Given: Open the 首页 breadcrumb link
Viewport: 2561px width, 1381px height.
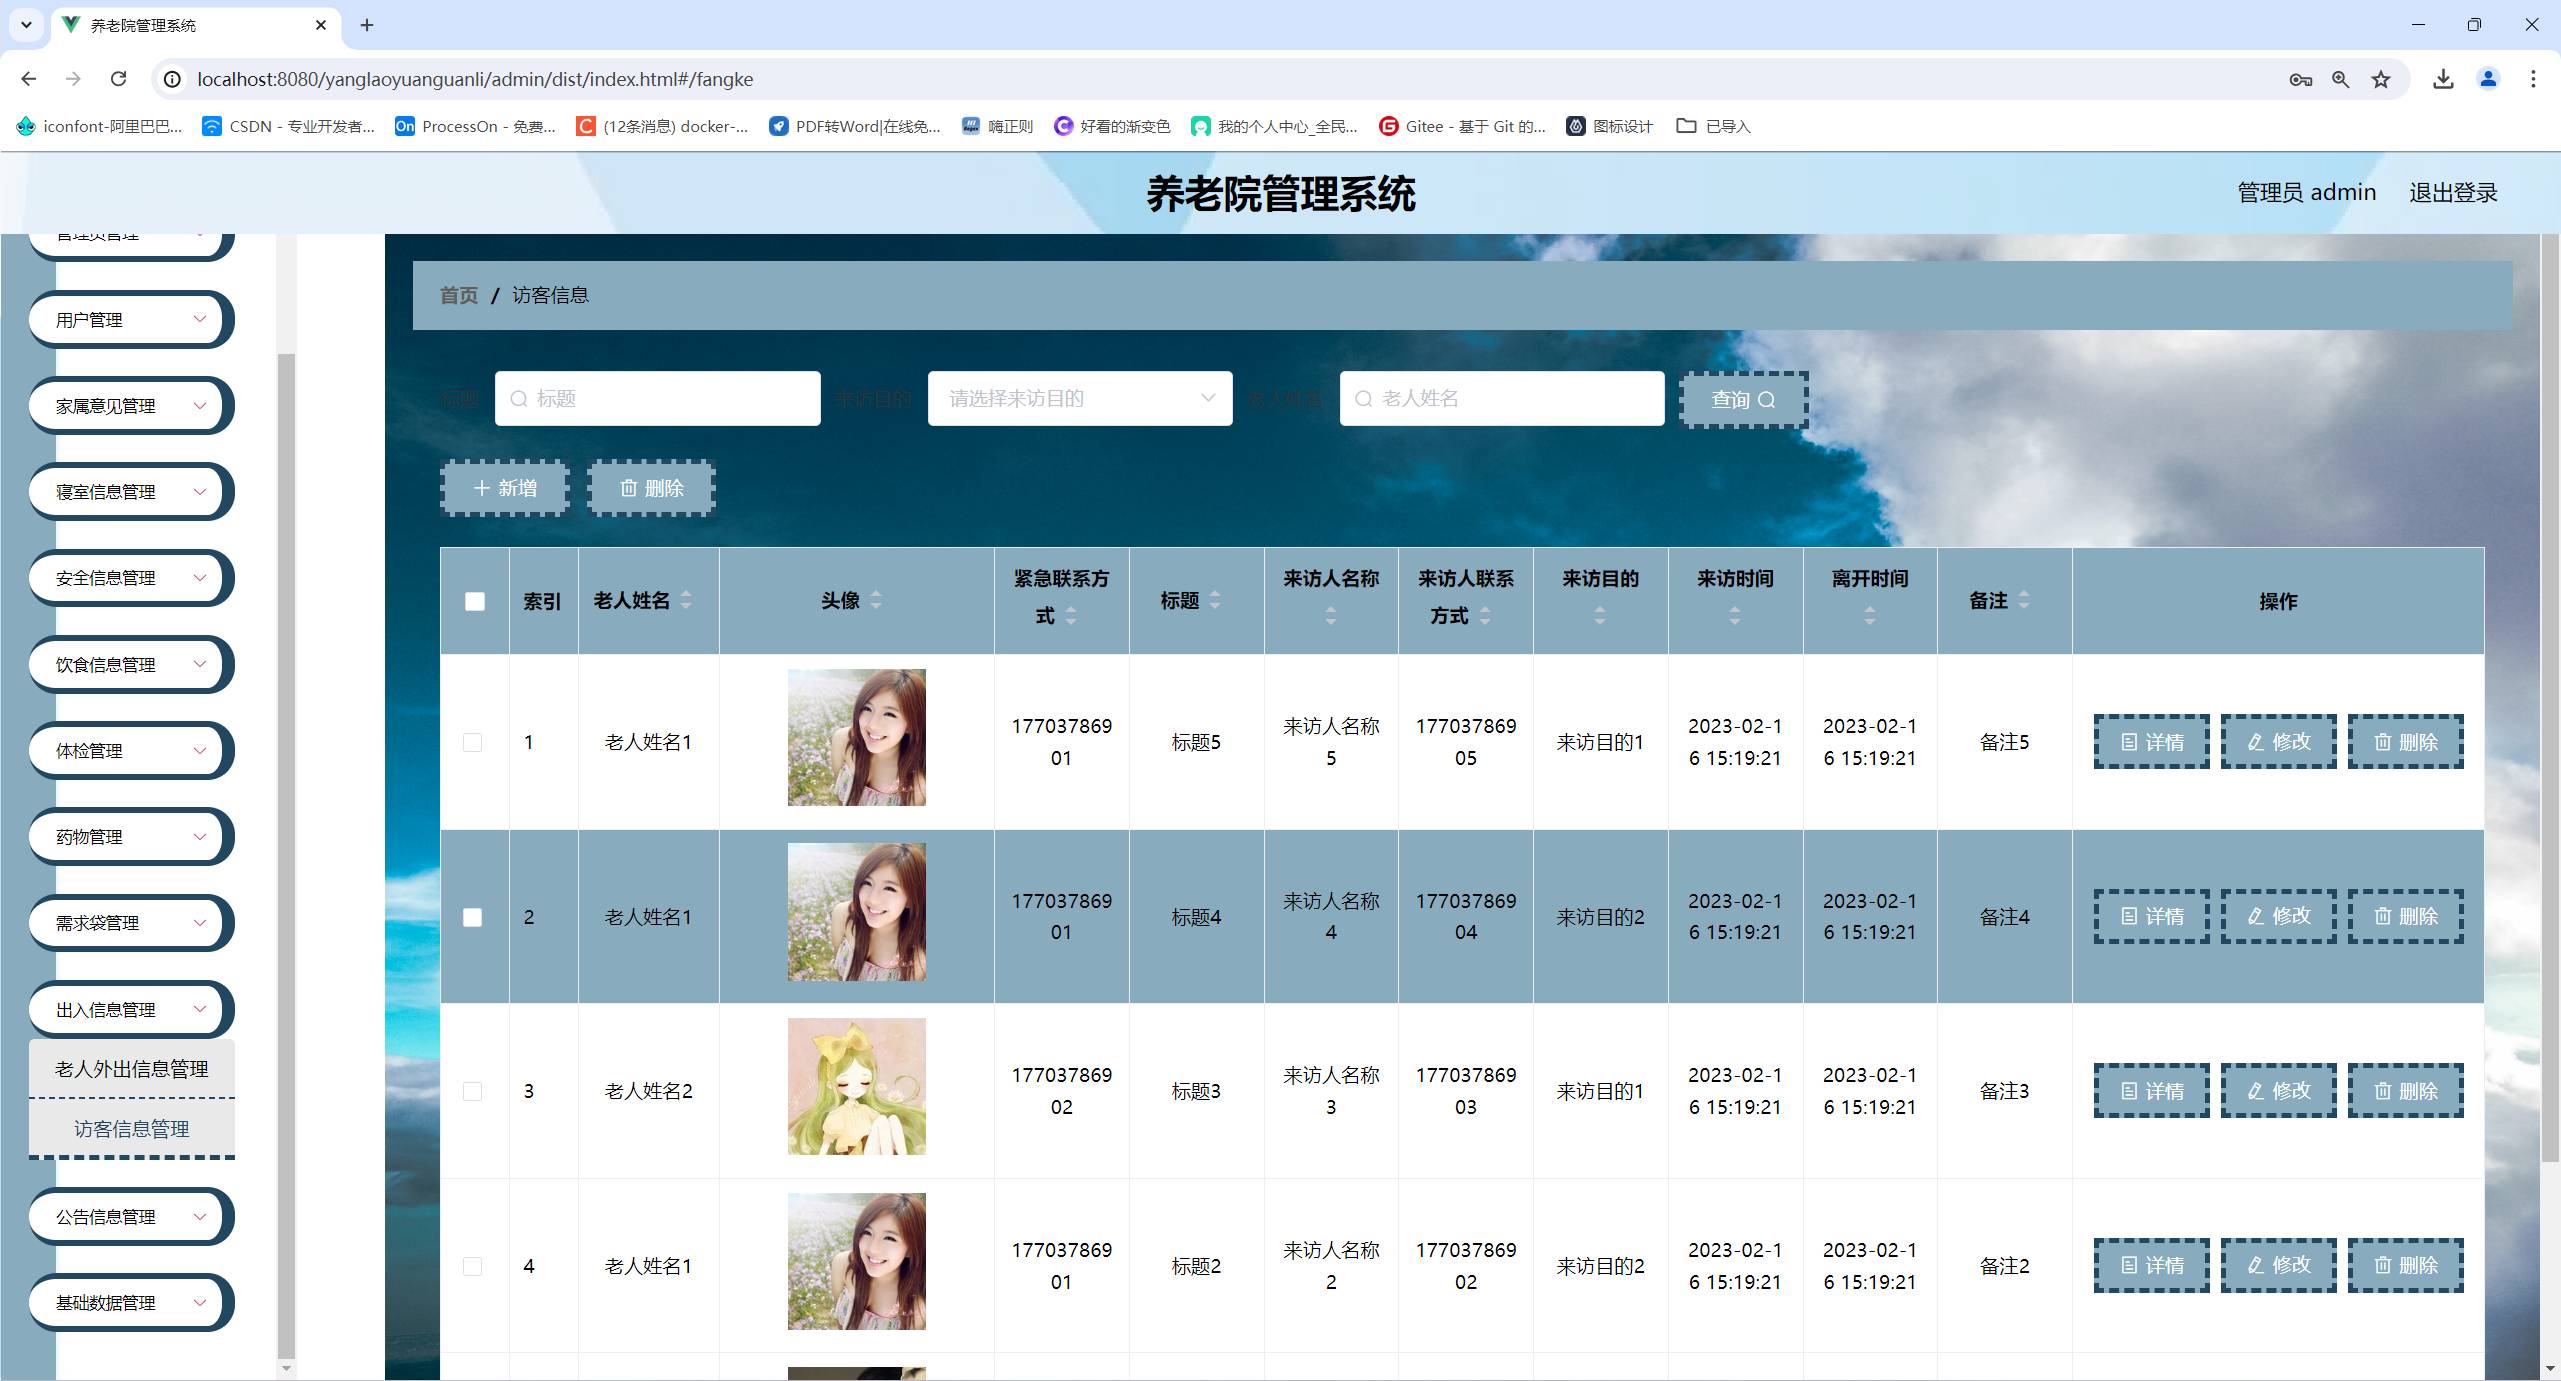Looking at the screenshot, I should coord(457,295).
